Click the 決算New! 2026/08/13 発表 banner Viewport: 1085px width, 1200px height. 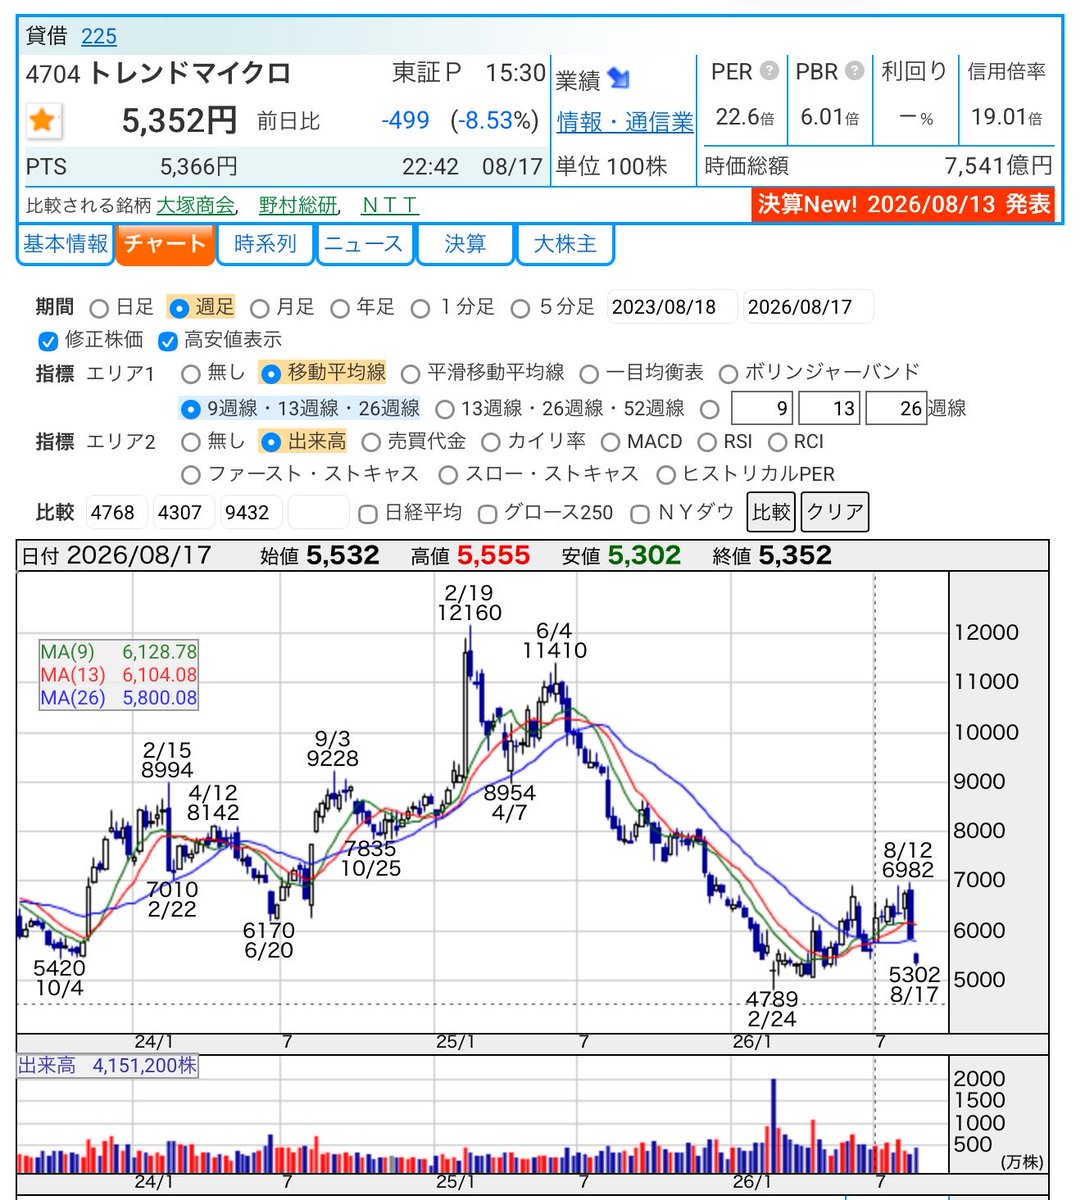pyautogui.click(x=903, y=204)
